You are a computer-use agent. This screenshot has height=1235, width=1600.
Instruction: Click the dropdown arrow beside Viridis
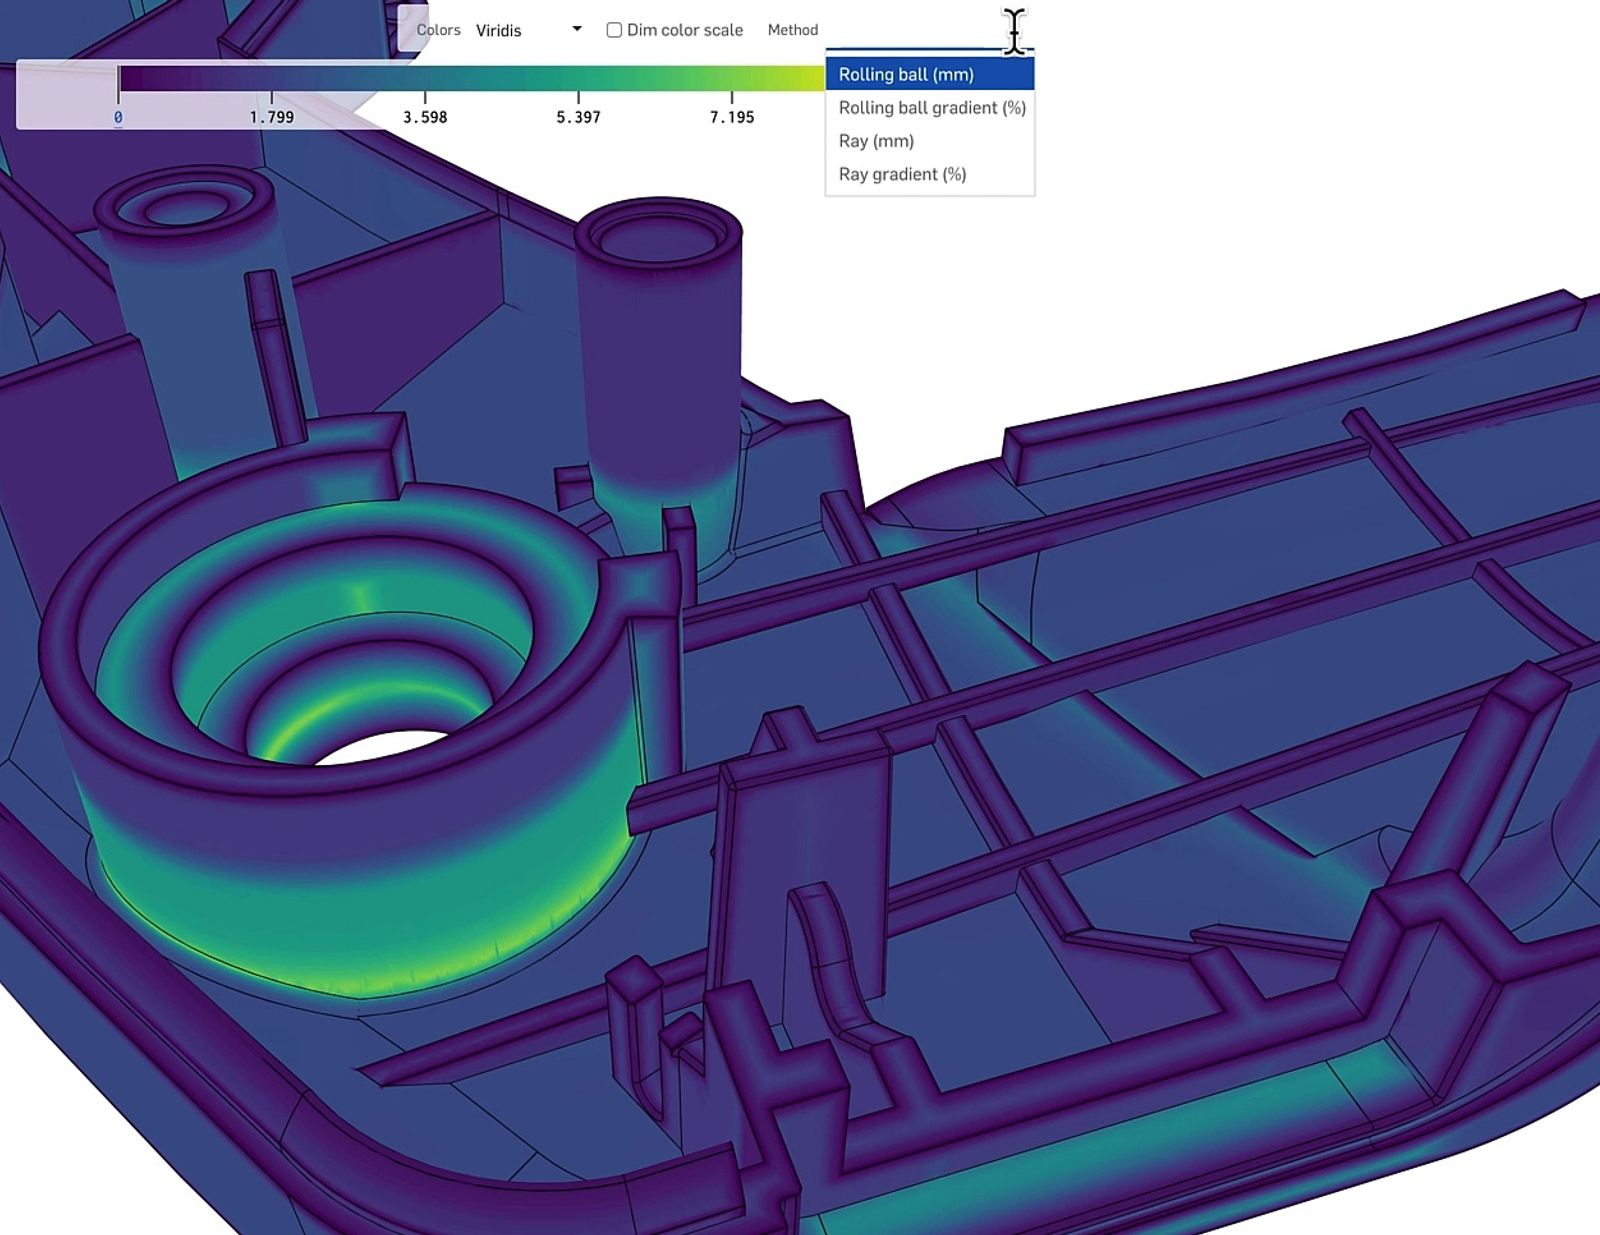pos(577,30)
